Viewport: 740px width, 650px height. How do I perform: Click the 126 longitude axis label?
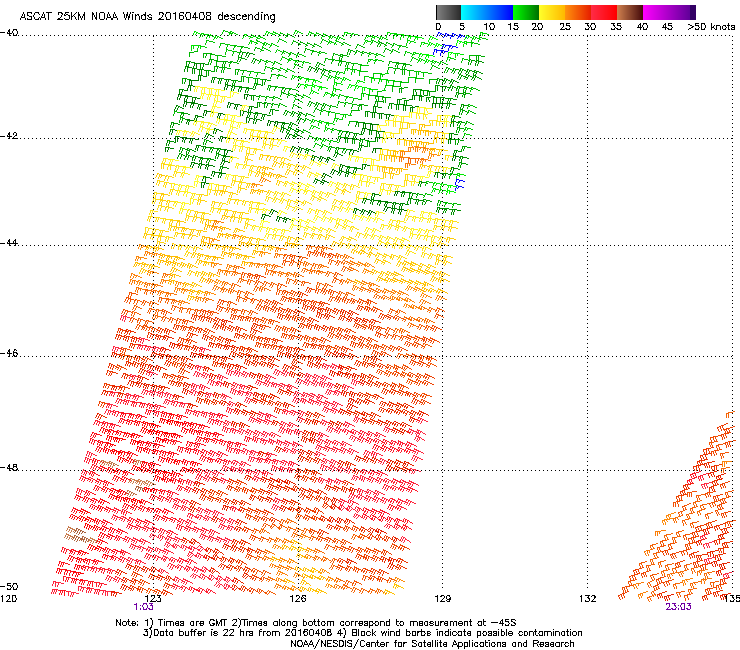coord(298,599)
